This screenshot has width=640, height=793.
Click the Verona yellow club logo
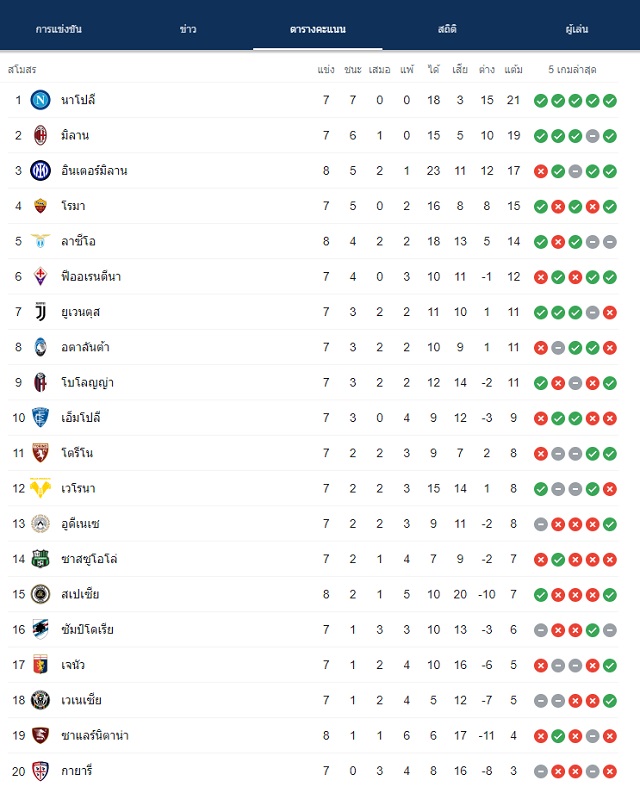(40, 488)
